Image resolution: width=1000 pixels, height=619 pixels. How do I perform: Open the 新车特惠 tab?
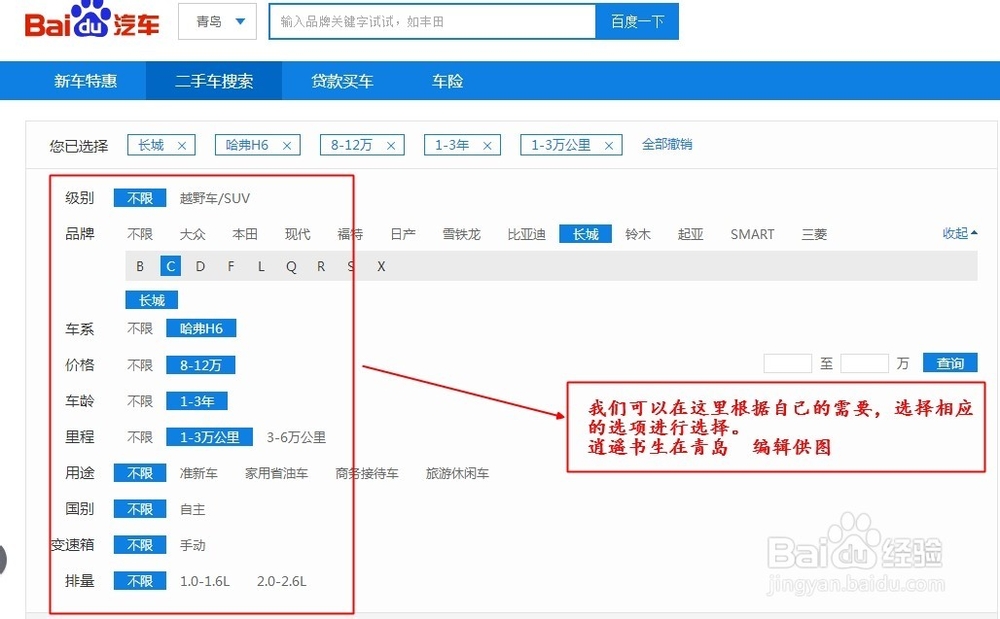point(85,81)
